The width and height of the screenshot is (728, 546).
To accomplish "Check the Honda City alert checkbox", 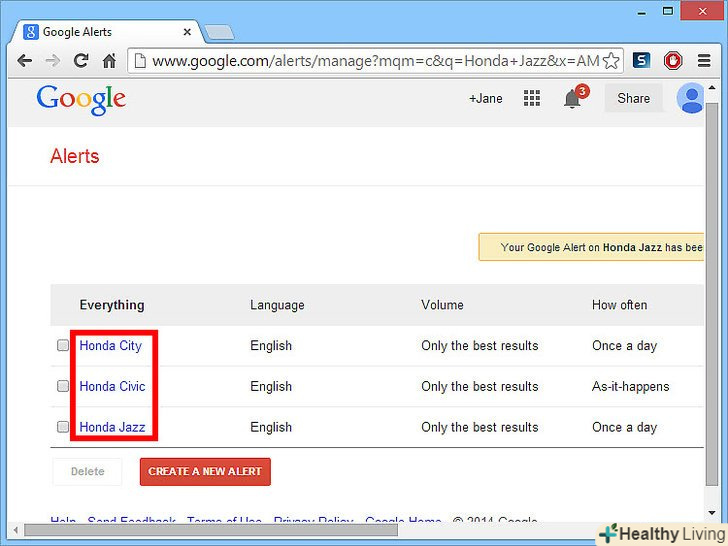I will pyautogui.click(x=63, y=346).
